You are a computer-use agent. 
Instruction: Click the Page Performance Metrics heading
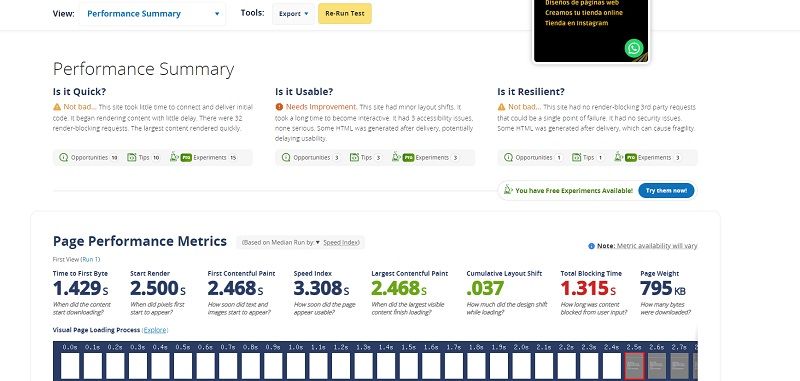pos(140,241)
